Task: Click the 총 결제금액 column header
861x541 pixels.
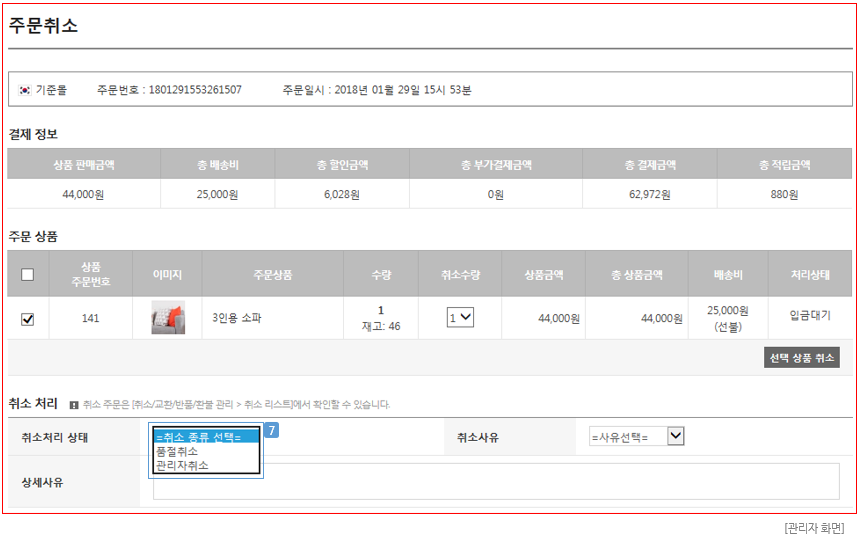Action: click(650, 165)
